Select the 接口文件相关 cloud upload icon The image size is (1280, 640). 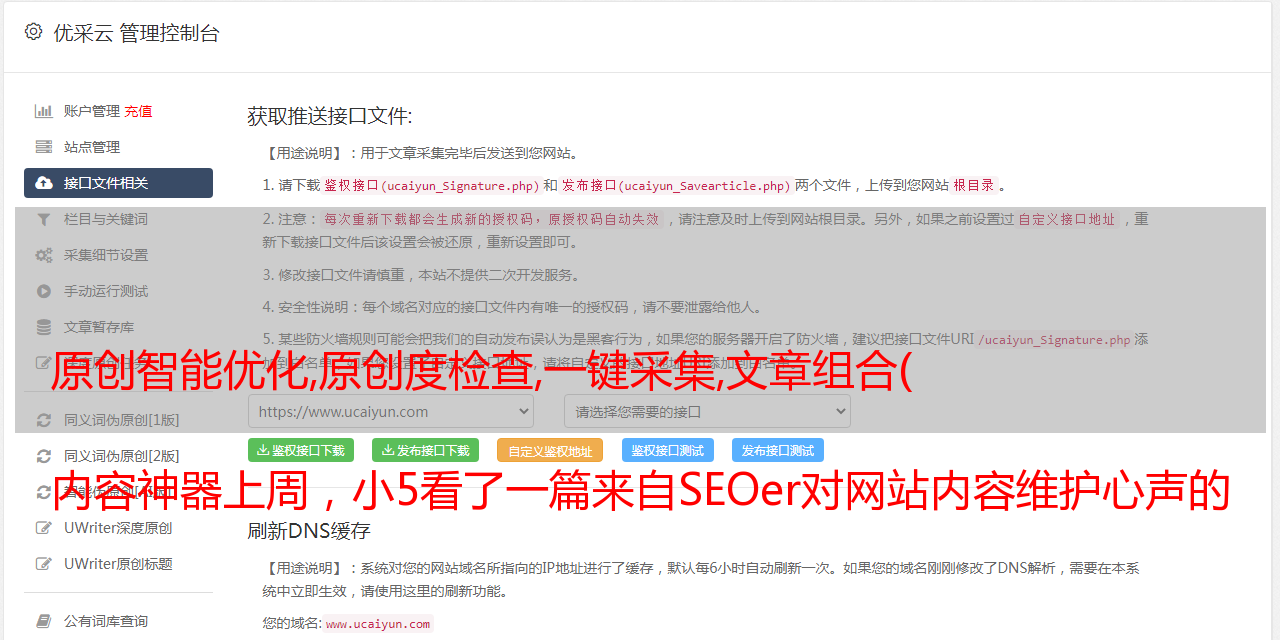coord(44,183)
